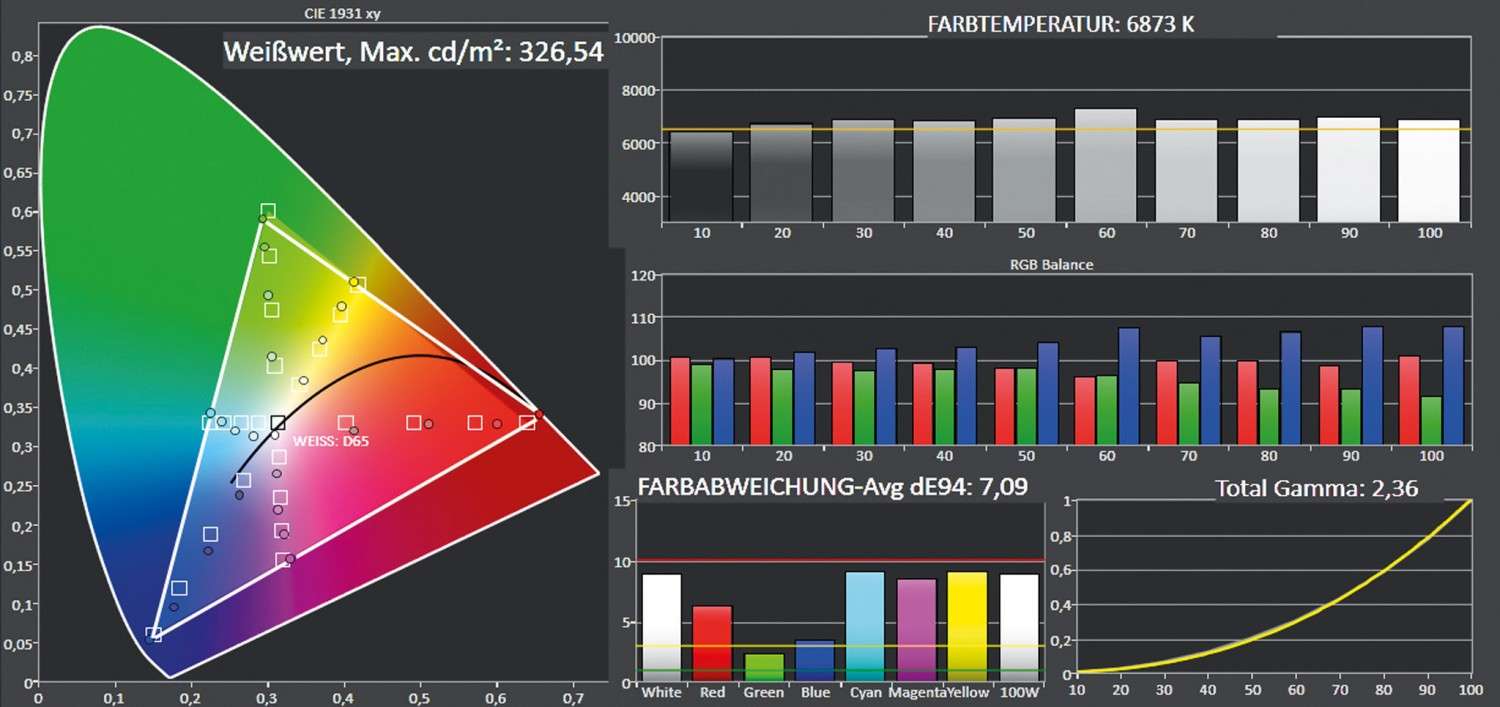
Task: Click the color temperature bar at 40
Action: pyautogui.click(x=944, y=172)
